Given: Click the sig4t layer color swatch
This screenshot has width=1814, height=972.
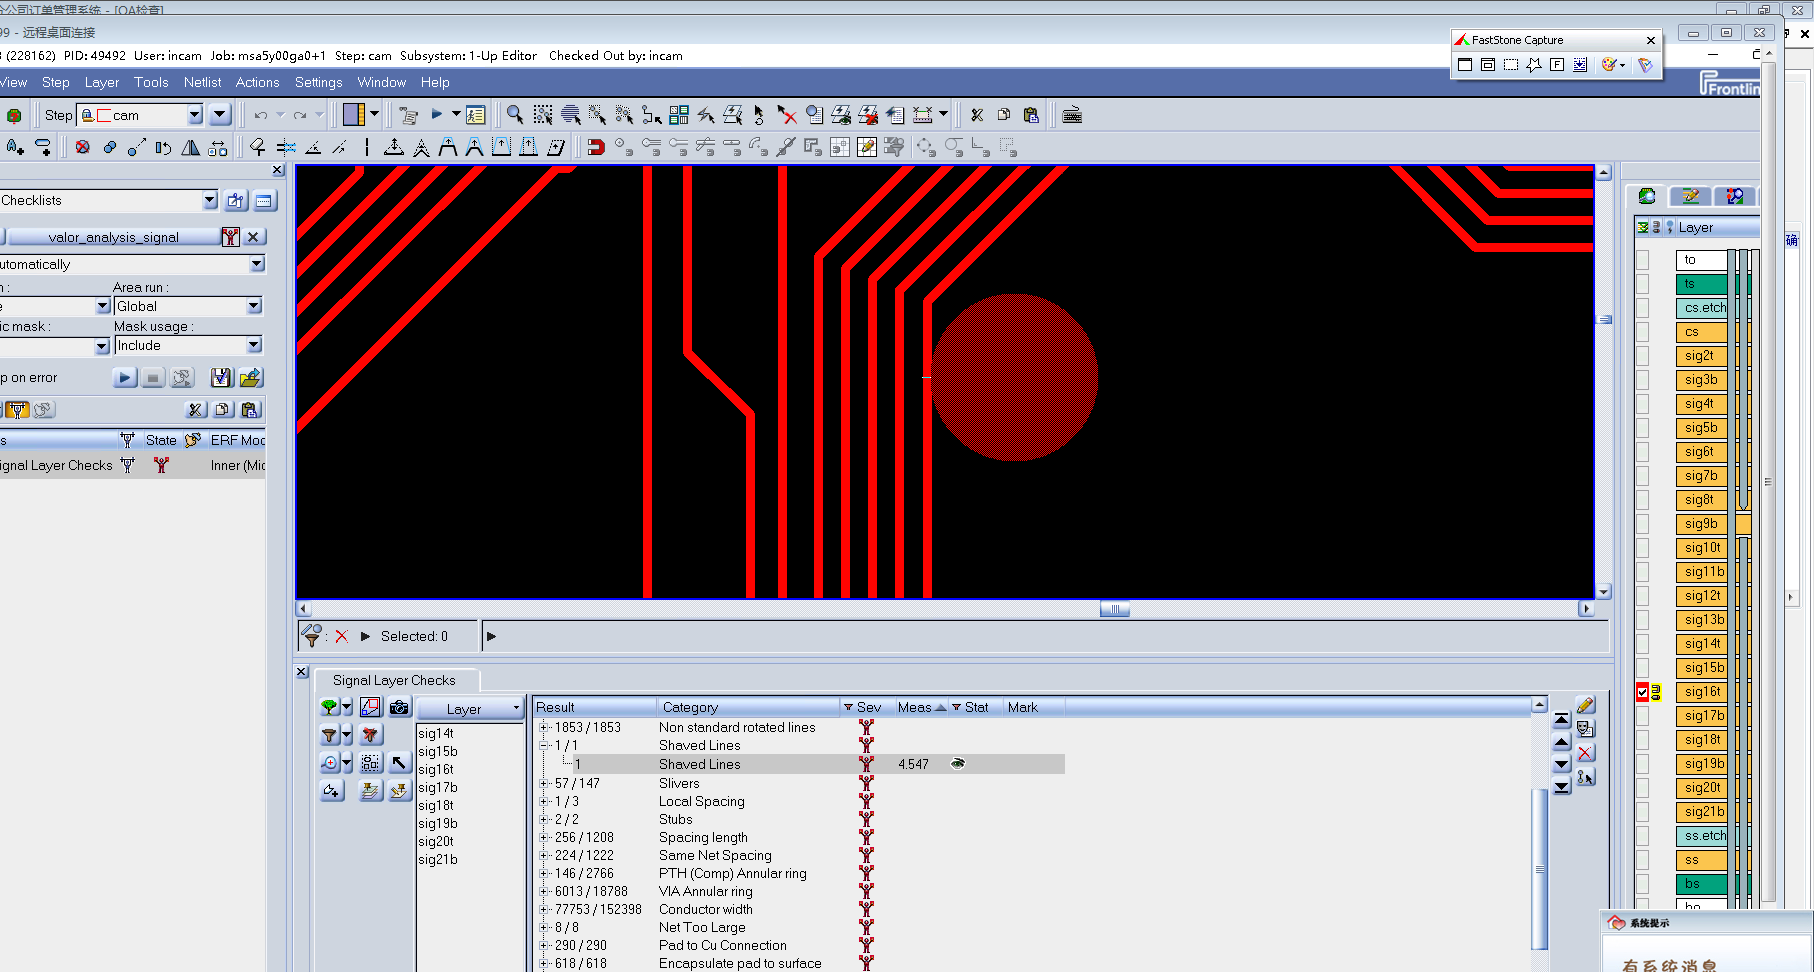Looking at the screenshot, I should click(1700, 404).
